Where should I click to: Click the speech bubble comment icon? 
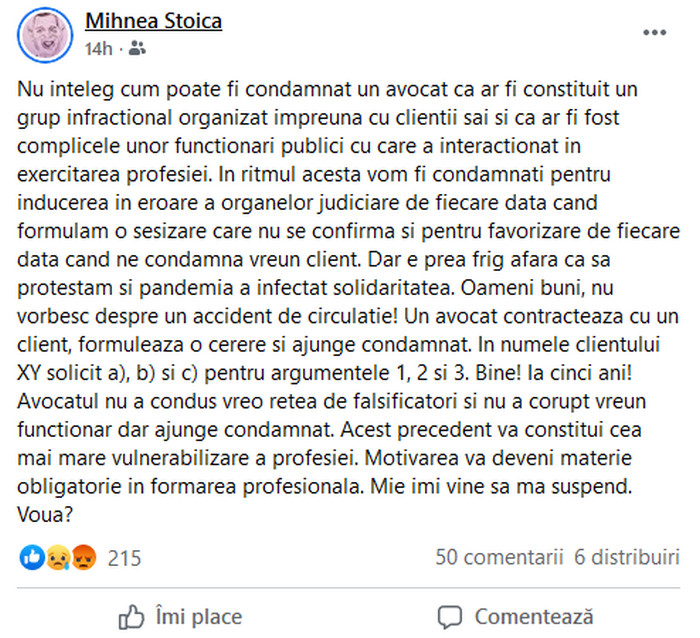pyautogui.click(x=449, y=617)
